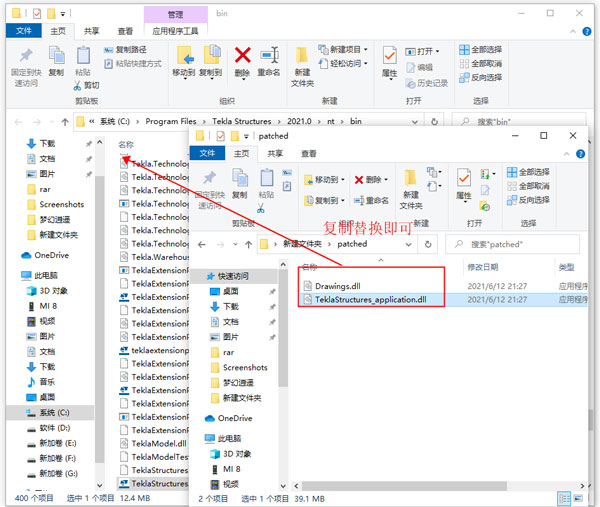Click the patched window search box
This screenshot has height=507, width=600.
pos(512,244)
